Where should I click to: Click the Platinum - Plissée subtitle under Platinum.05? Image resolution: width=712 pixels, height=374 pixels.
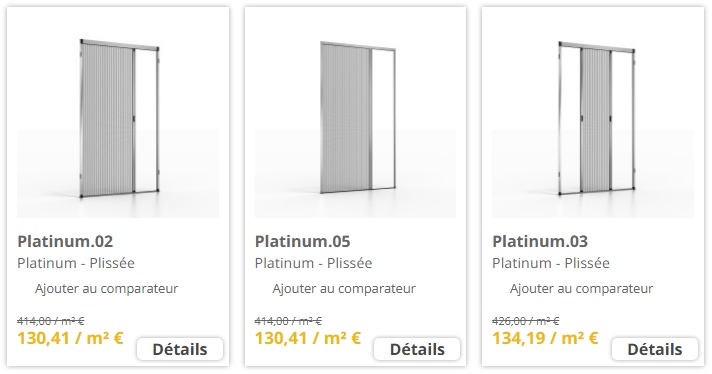tap(314, 263)
